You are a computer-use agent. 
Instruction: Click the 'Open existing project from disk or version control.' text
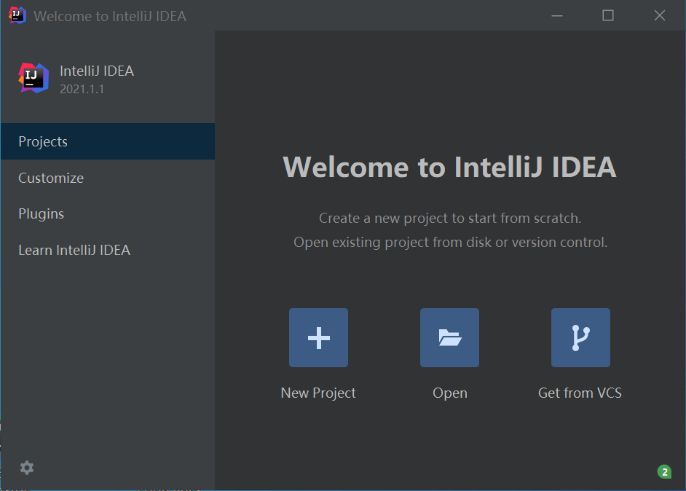coord(450,242)
